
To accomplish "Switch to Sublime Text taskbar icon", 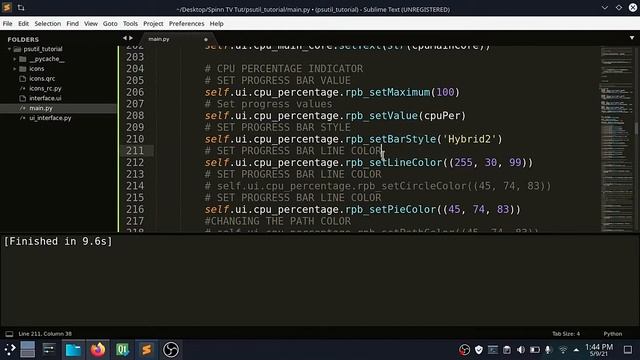I will 147,349.
